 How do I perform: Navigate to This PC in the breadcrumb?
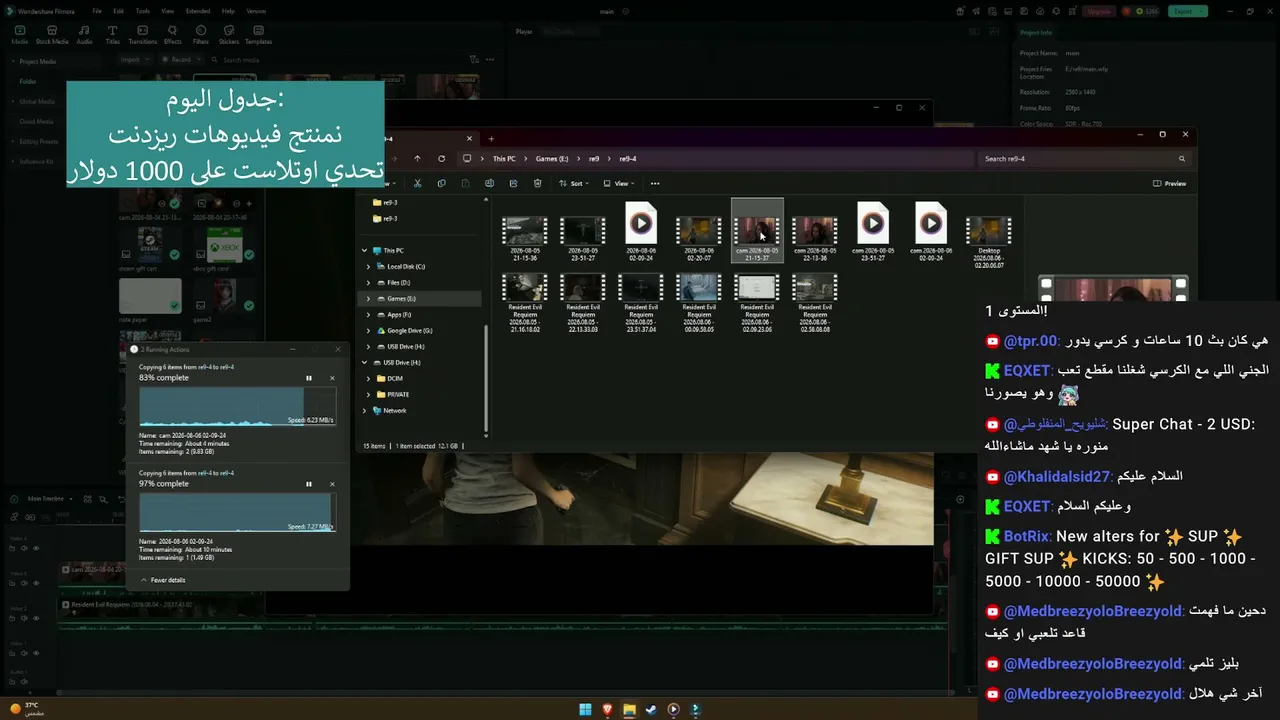pyautogui.click(x=504, y=159)
